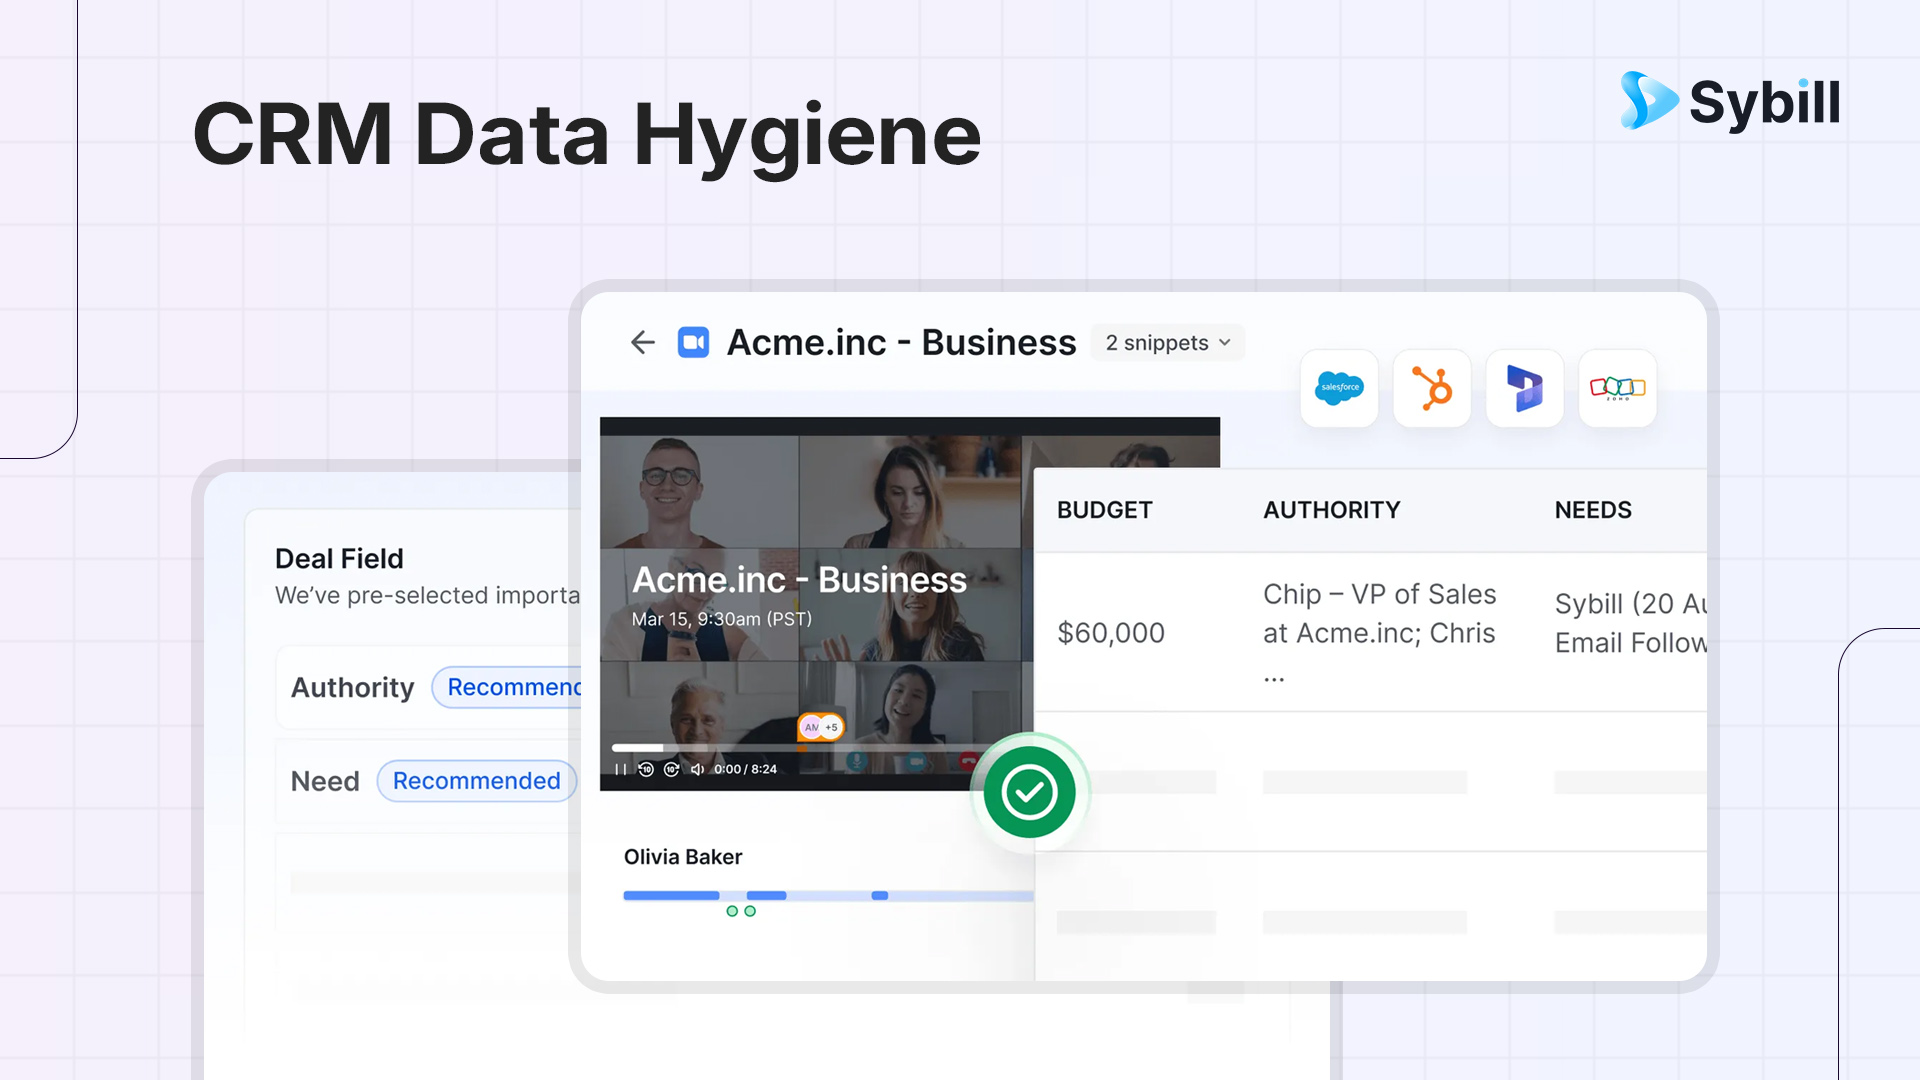Click the green checkmark badge
This screenshot has height=1080, width=1920.
pyautogui.click(x=1029, y=792)
